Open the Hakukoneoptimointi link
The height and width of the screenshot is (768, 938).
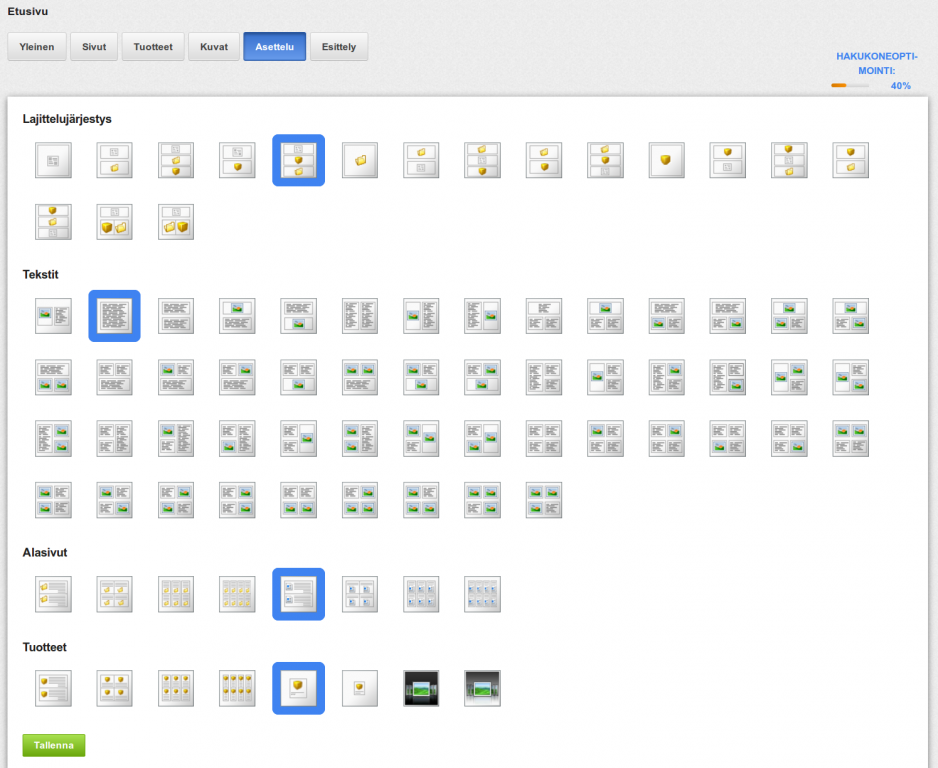pyautogui.click(x=876, y=63)
